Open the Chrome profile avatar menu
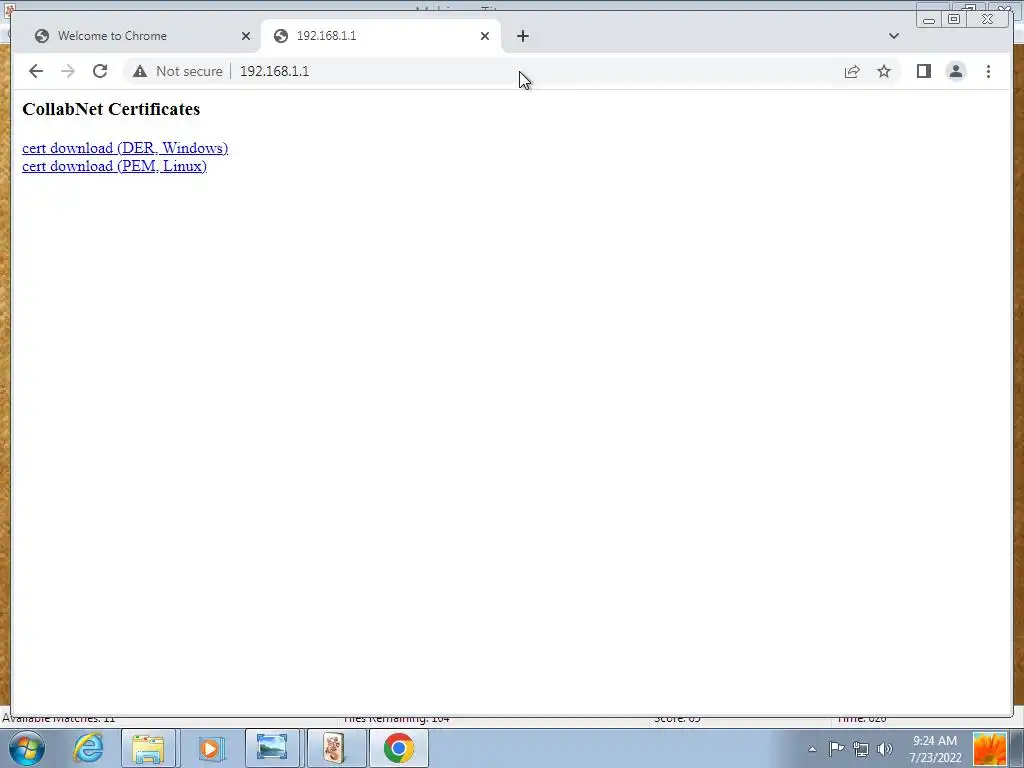Viewport: 1024px width, 768px height. (x=955, y=71)
